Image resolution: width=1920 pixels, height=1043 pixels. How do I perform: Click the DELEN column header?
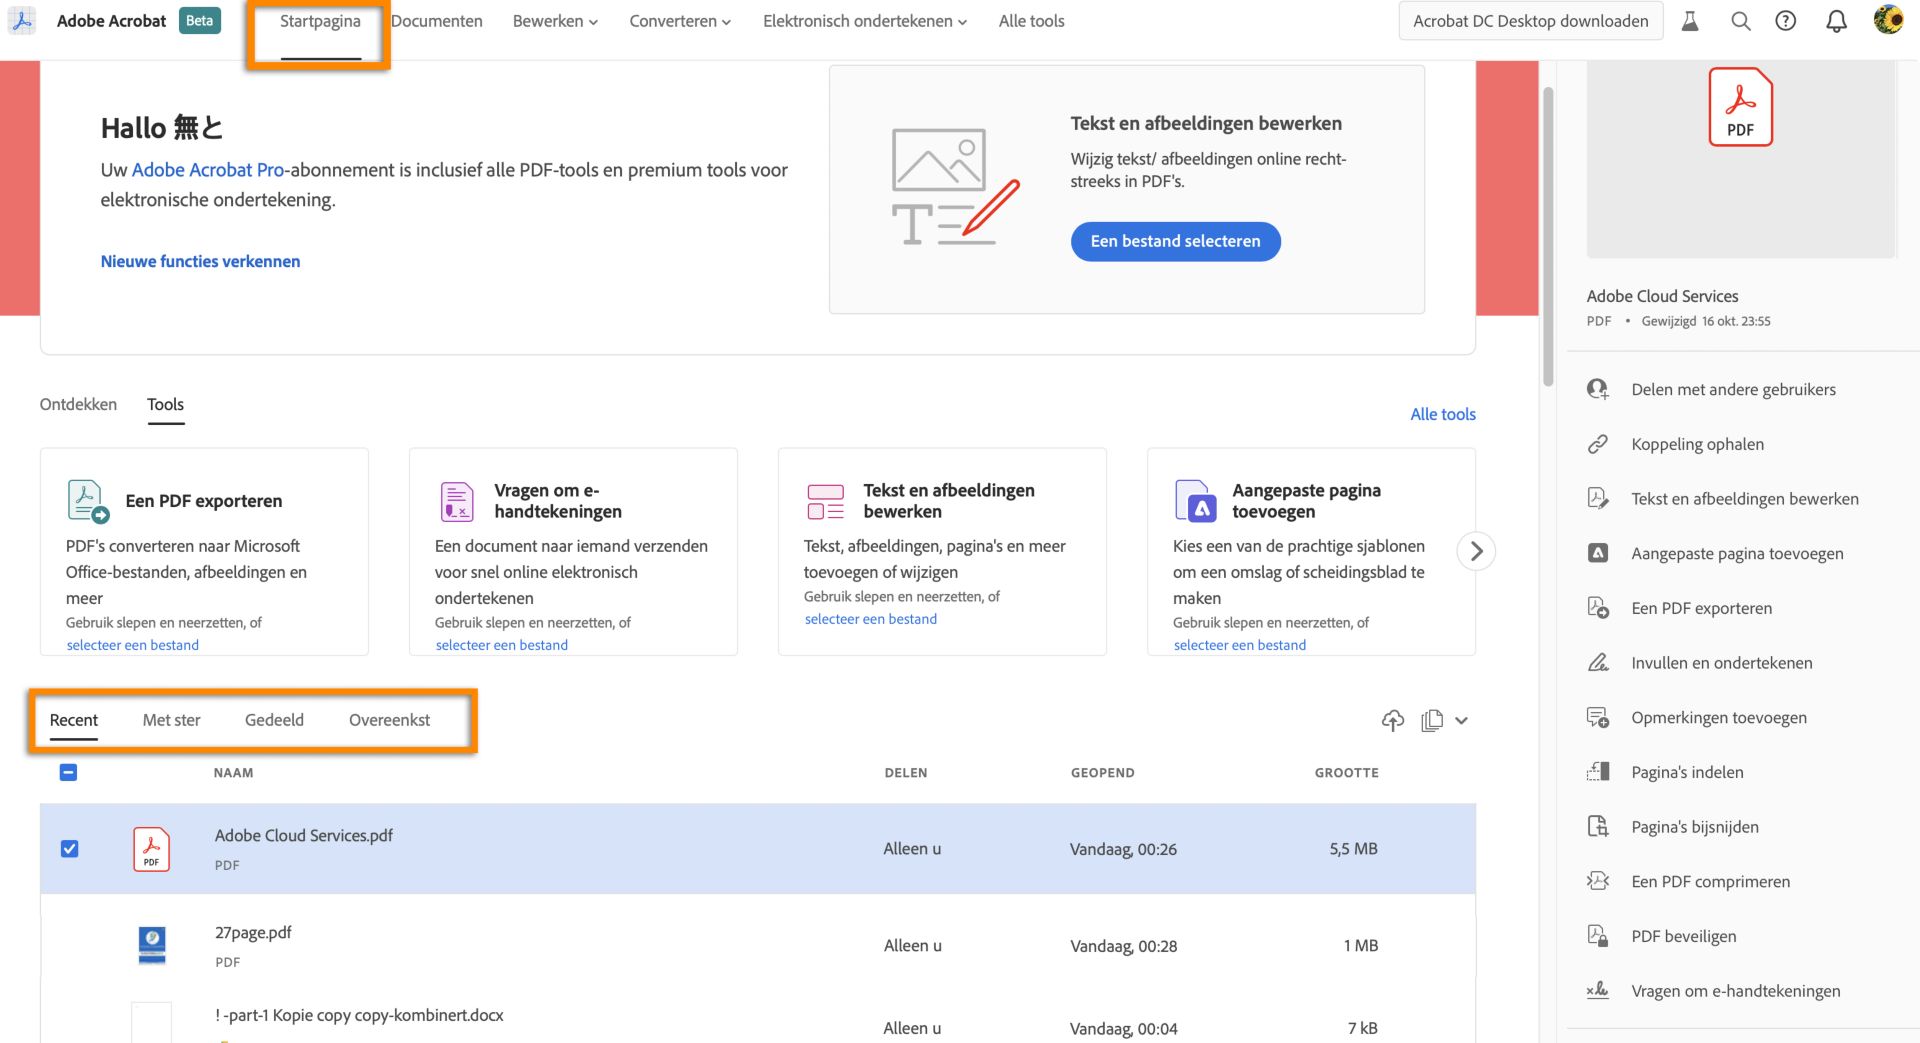pyautogui.click(x=906, y=773)
